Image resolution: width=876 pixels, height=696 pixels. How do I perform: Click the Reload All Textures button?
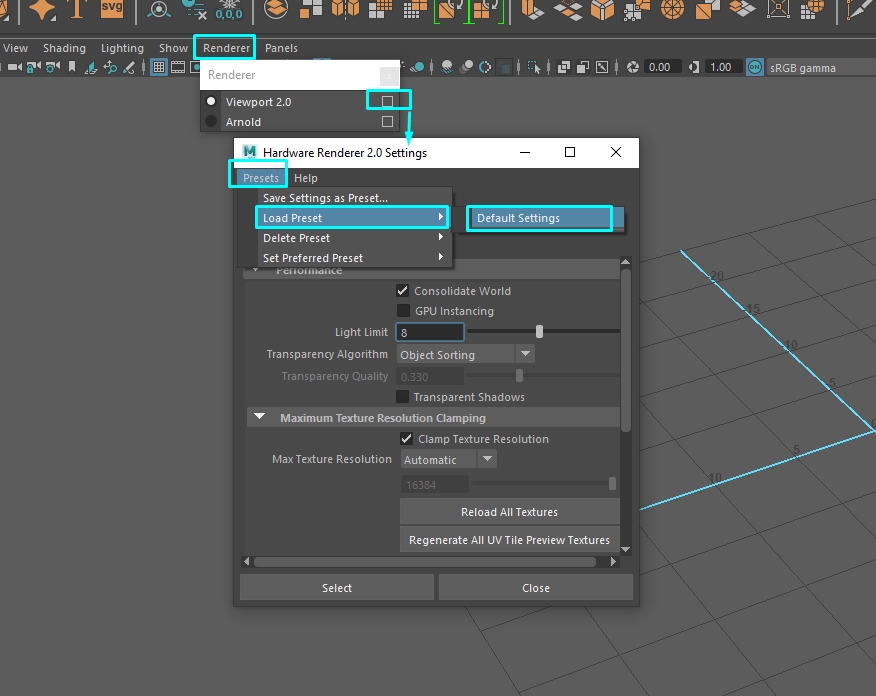(x=510, y=512)
